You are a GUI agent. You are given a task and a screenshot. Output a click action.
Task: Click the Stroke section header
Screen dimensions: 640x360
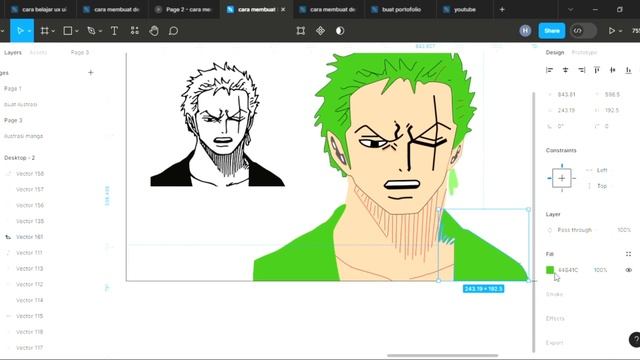click(x=554, y=294)
